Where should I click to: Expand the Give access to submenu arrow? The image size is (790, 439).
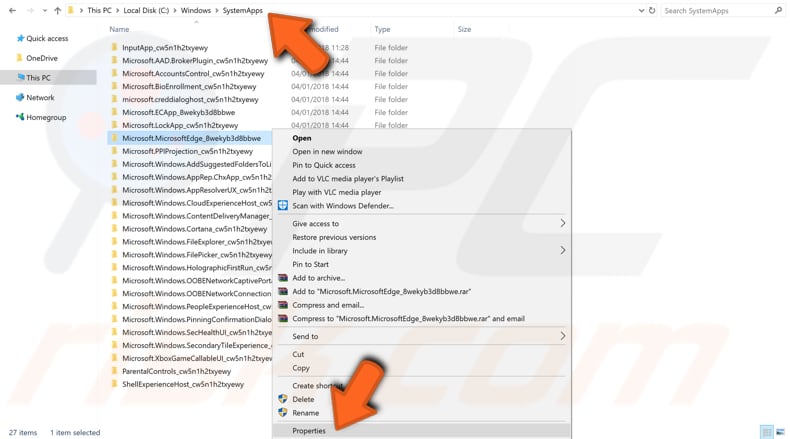point(563,223)
